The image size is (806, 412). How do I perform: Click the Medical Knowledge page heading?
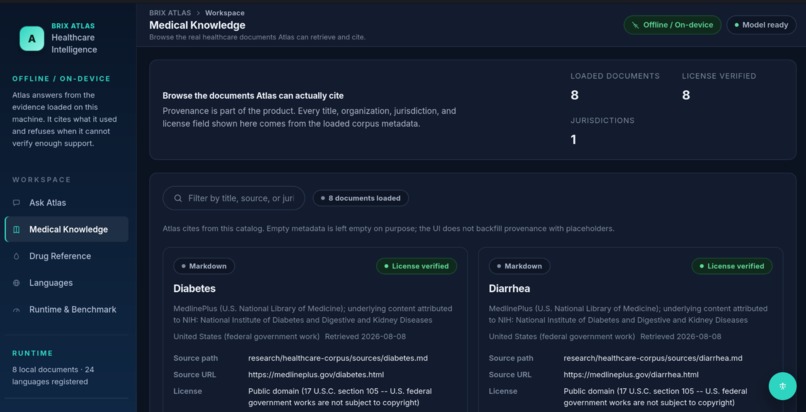(197, 25)
